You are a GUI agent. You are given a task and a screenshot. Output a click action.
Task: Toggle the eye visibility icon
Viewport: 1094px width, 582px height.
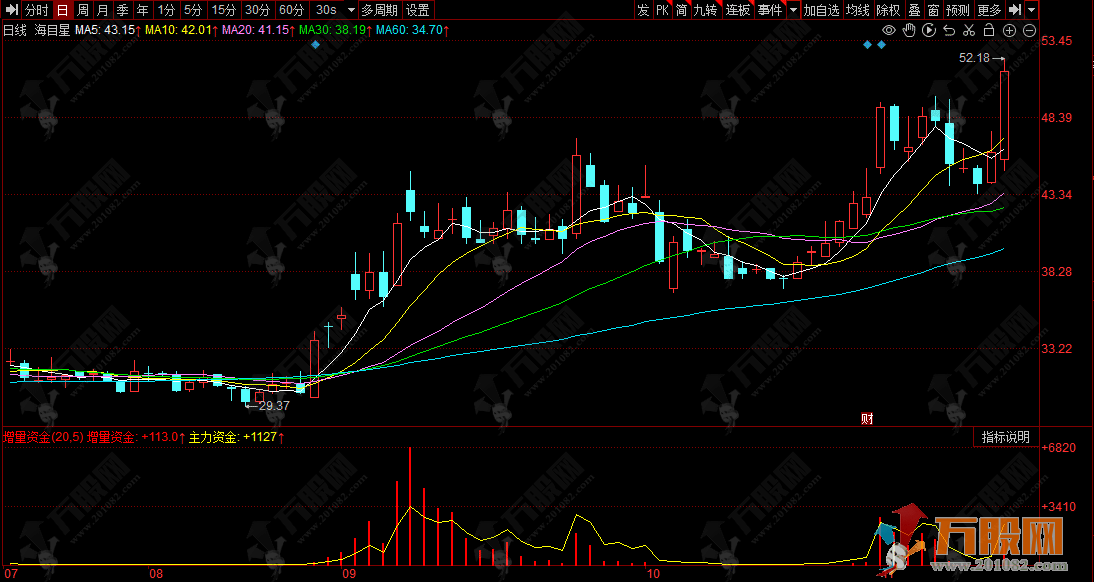point(888,30)
